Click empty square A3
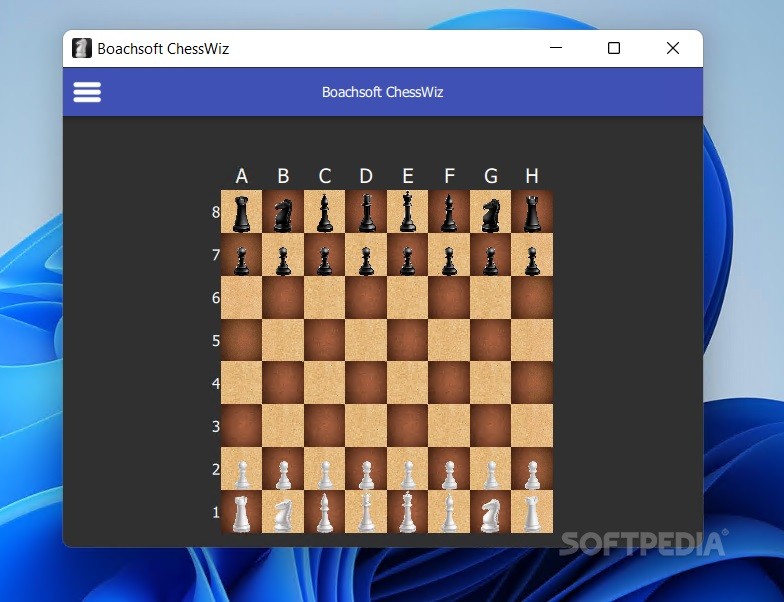Image resolution: width=784 pixels, height=602 pixels. 242,426
